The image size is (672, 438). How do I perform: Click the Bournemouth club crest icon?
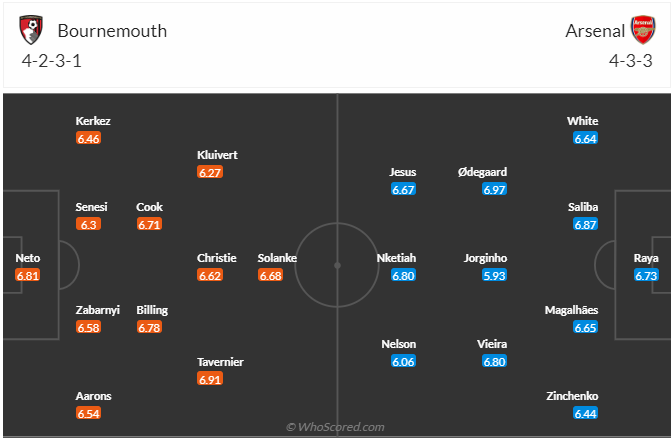click(32, 30)
